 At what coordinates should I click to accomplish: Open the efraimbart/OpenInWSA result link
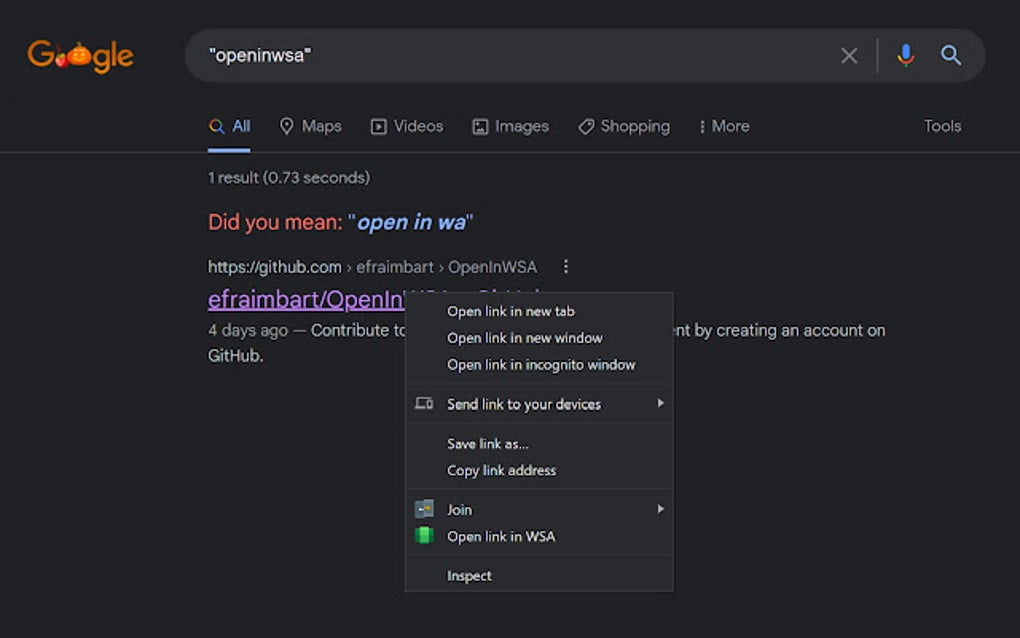(300, 299)
